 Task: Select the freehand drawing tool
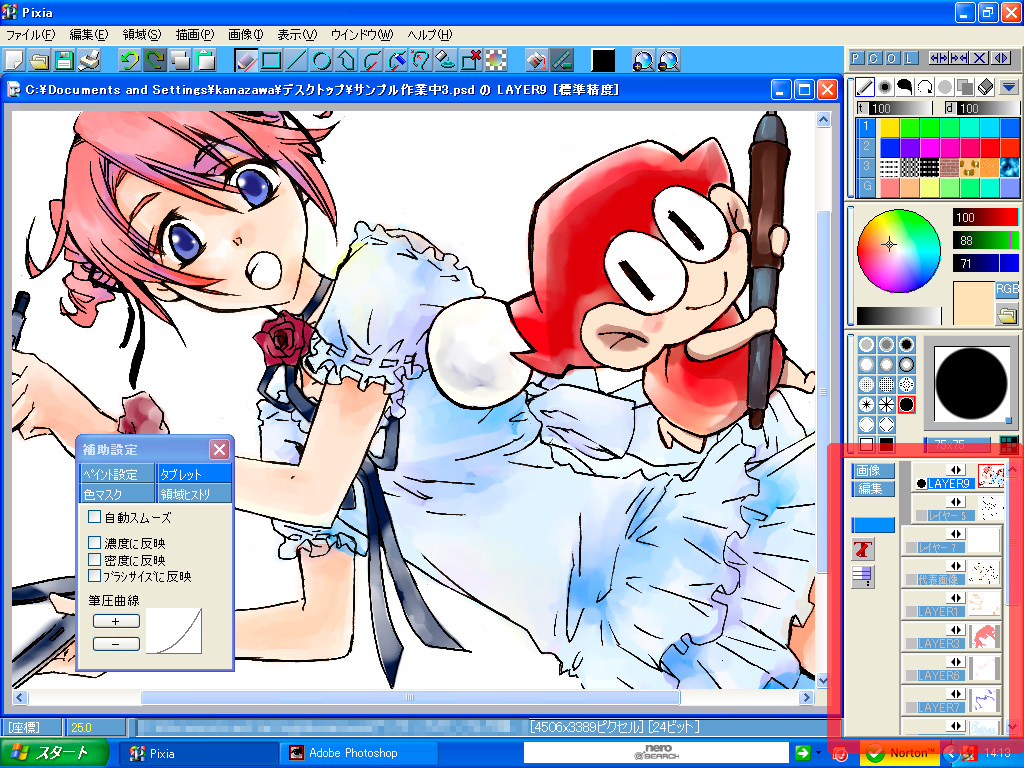point(246,61)
